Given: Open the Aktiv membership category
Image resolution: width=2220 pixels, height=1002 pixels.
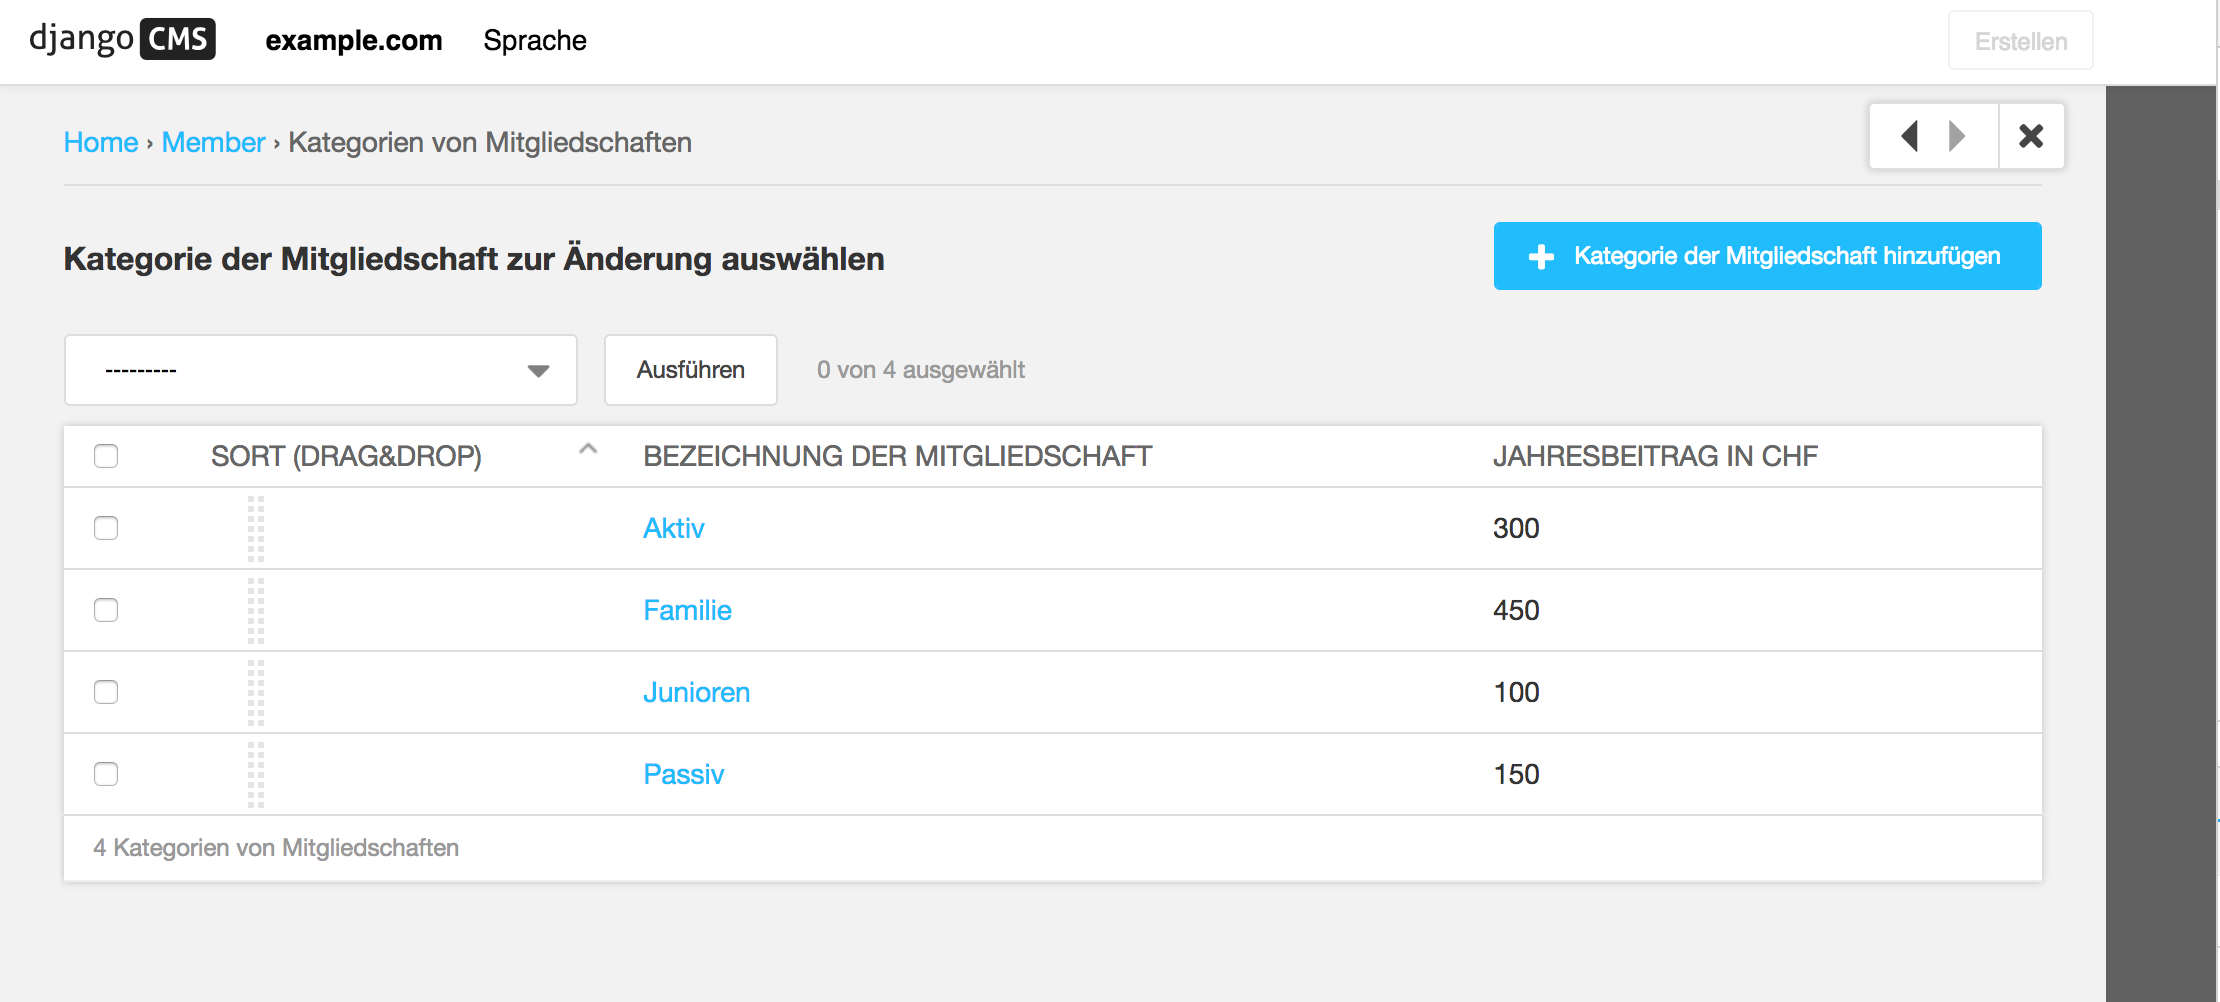Looking at the screenshot, I should point(674,528).
